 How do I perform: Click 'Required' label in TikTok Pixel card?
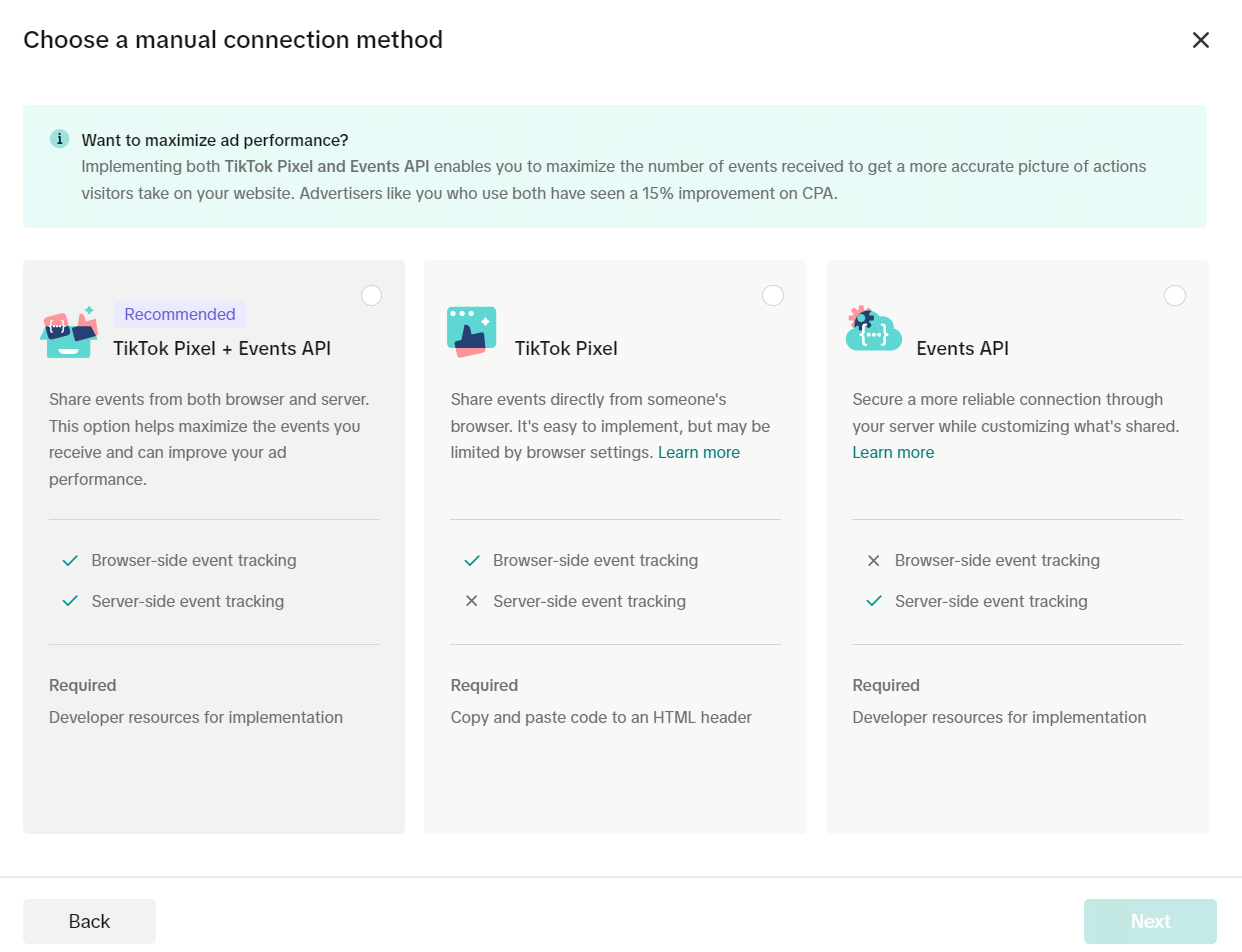[x=484, y=686]
